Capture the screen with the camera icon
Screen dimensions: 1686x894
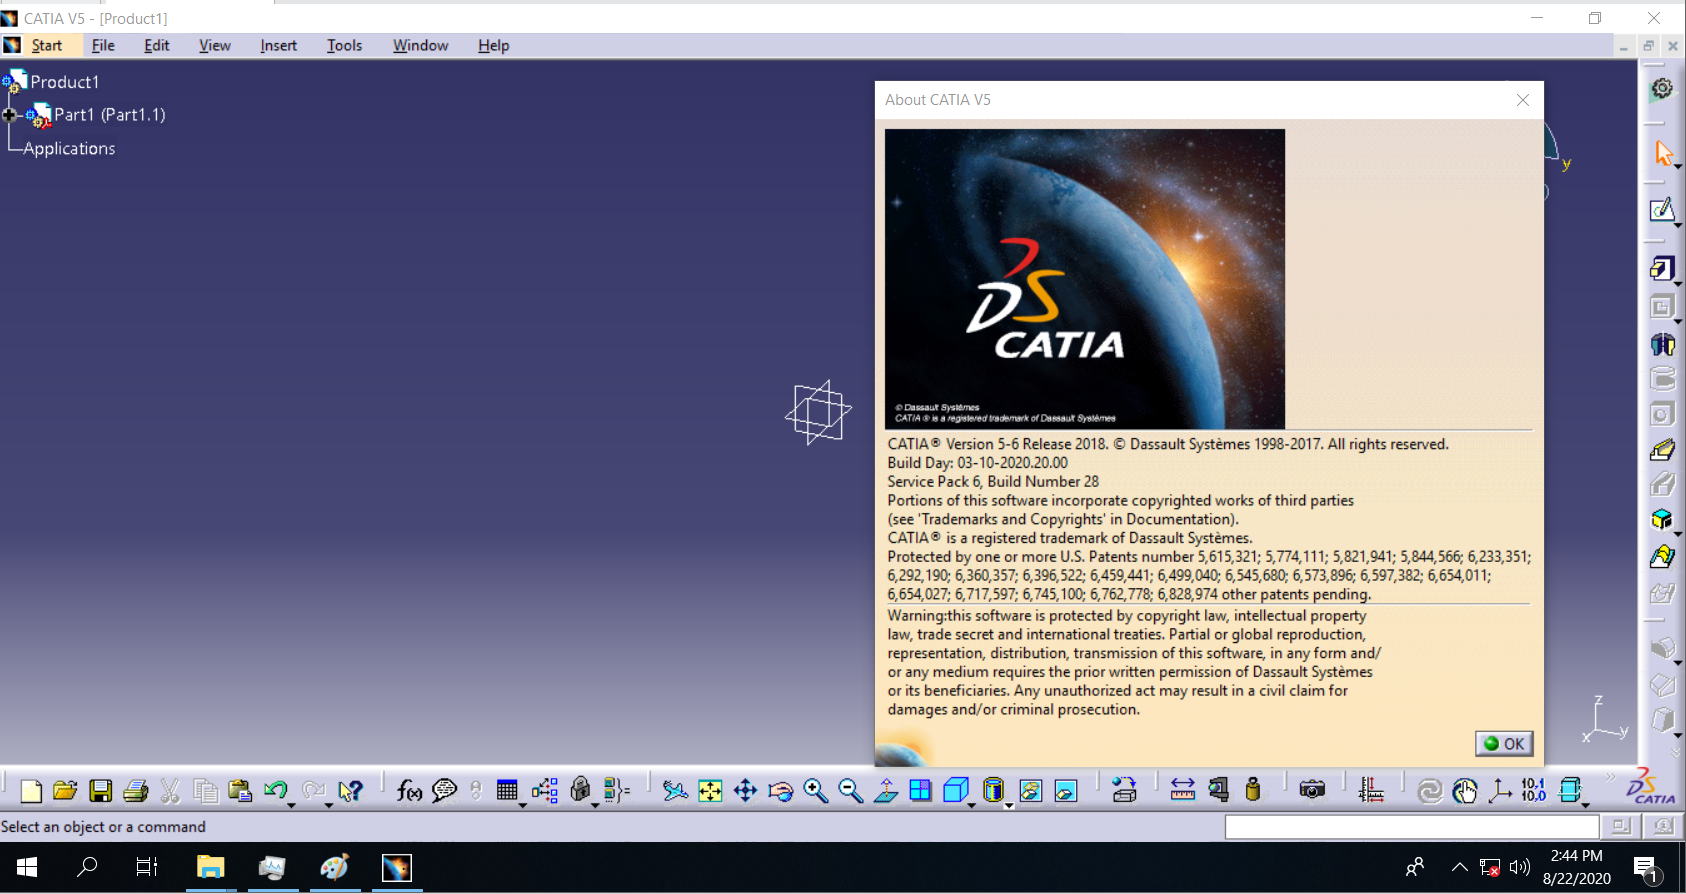click(1312, 791)
